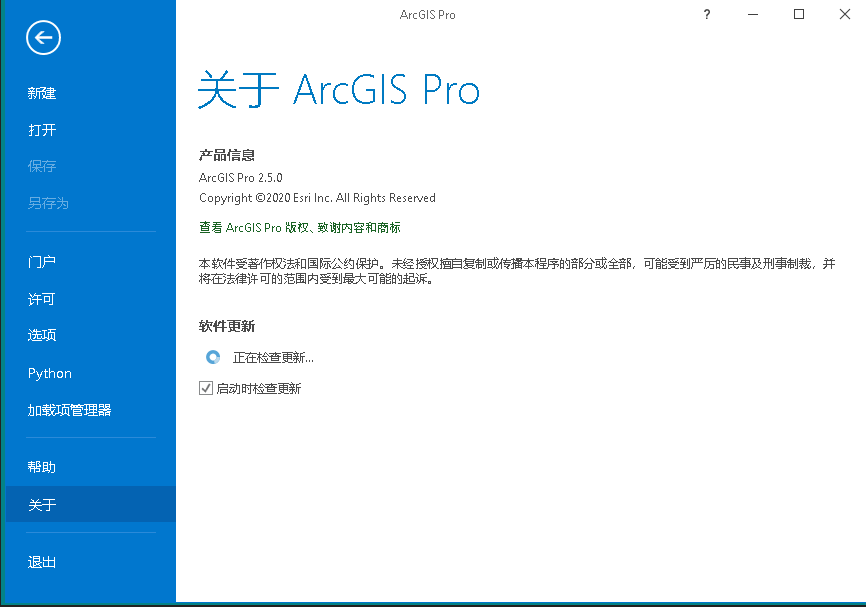
Task: Select the Python sidebar entry
Action: coord(50,373)
